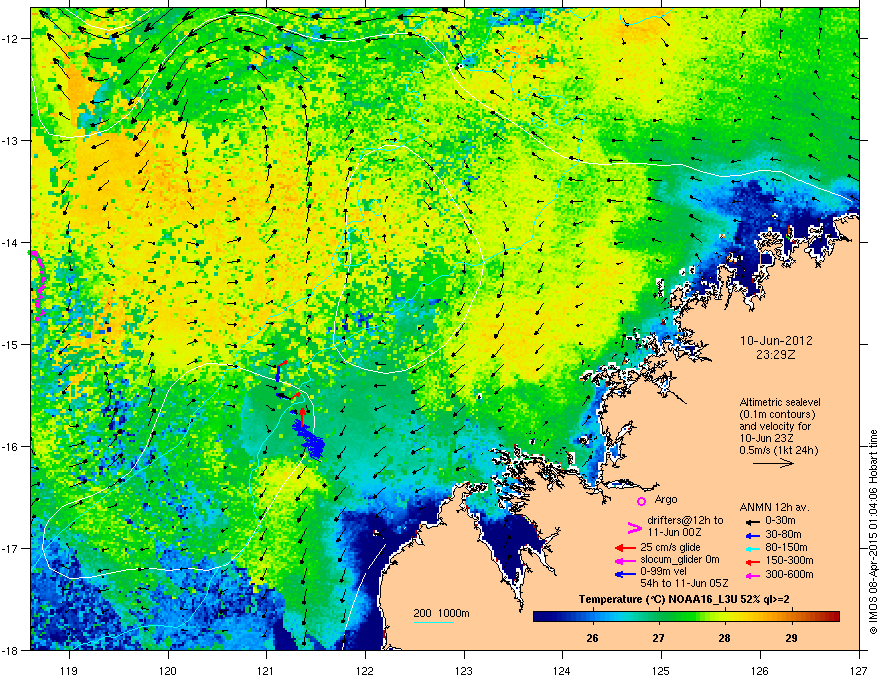The image size is (880, 680).
Task: Click the cyan 80-150m ANMN legend arrow
Action: point(752,548)
